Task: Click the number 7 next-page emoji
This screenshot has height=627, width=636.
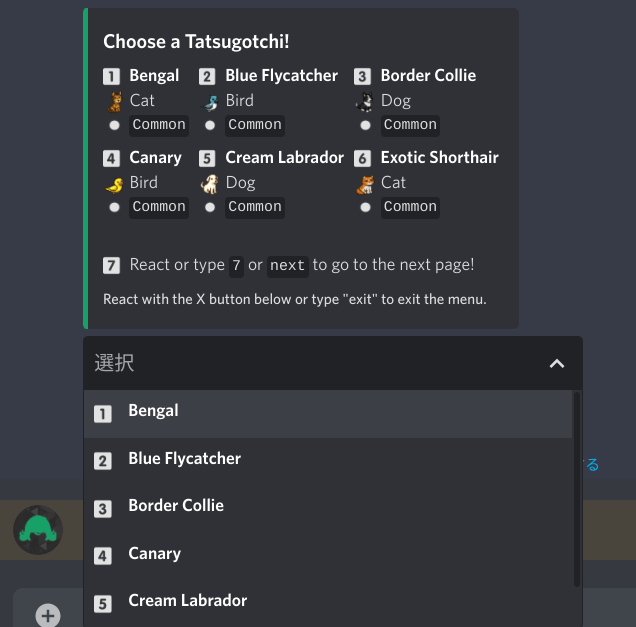Action: pos(111,266)
